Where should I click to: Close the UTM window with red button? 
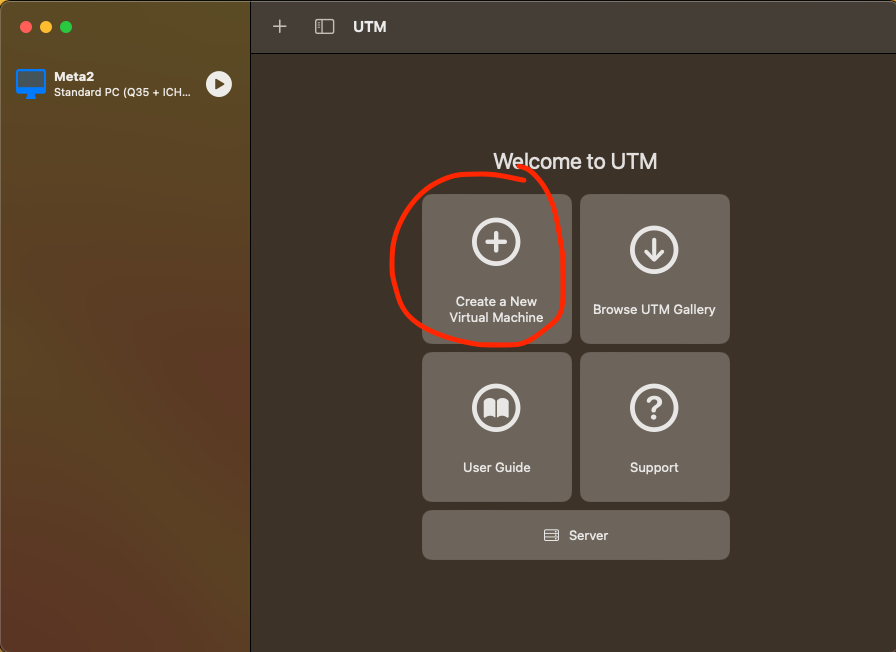[26, 27]
